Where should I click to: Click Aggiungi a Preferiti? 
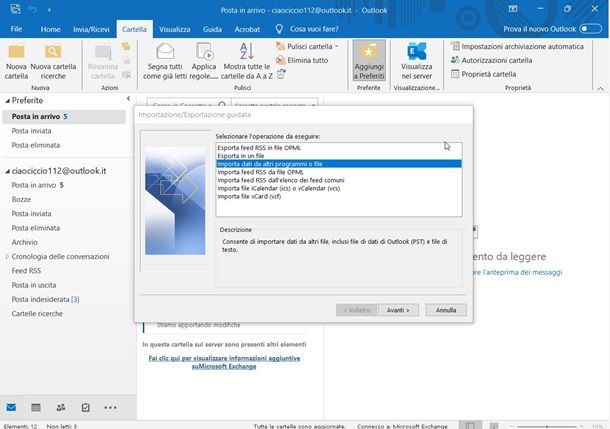[369, 61]
